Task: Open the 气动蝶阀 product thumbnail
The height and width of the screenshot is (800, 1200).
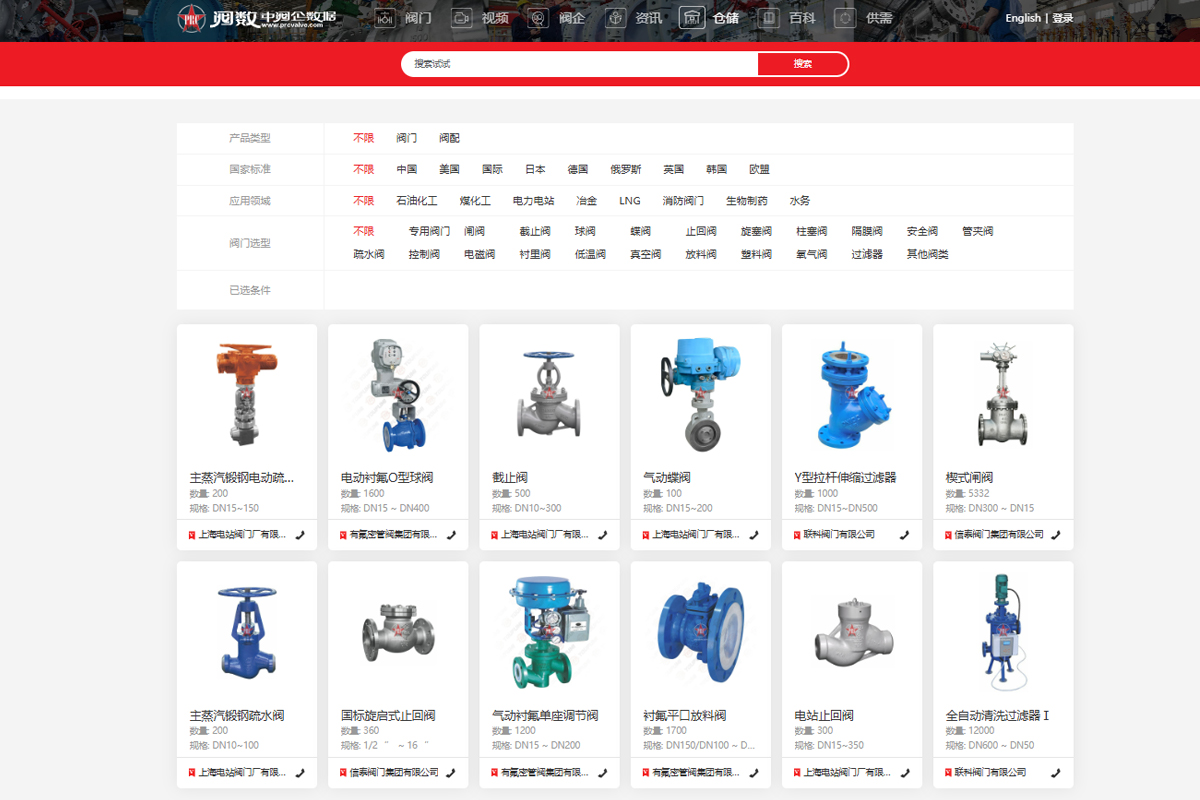Action: coord(700,395)
